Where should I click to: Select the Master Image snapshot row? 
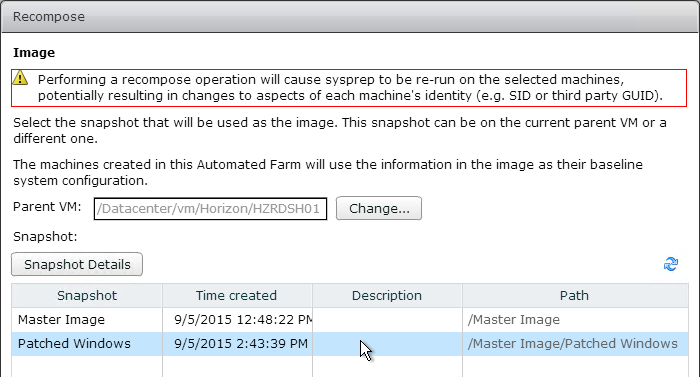350,320
